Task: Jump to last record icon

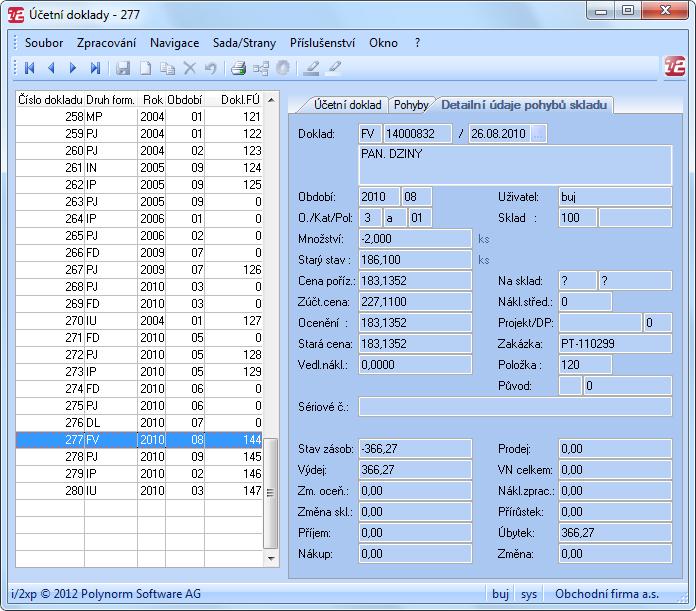Action: 95,68
